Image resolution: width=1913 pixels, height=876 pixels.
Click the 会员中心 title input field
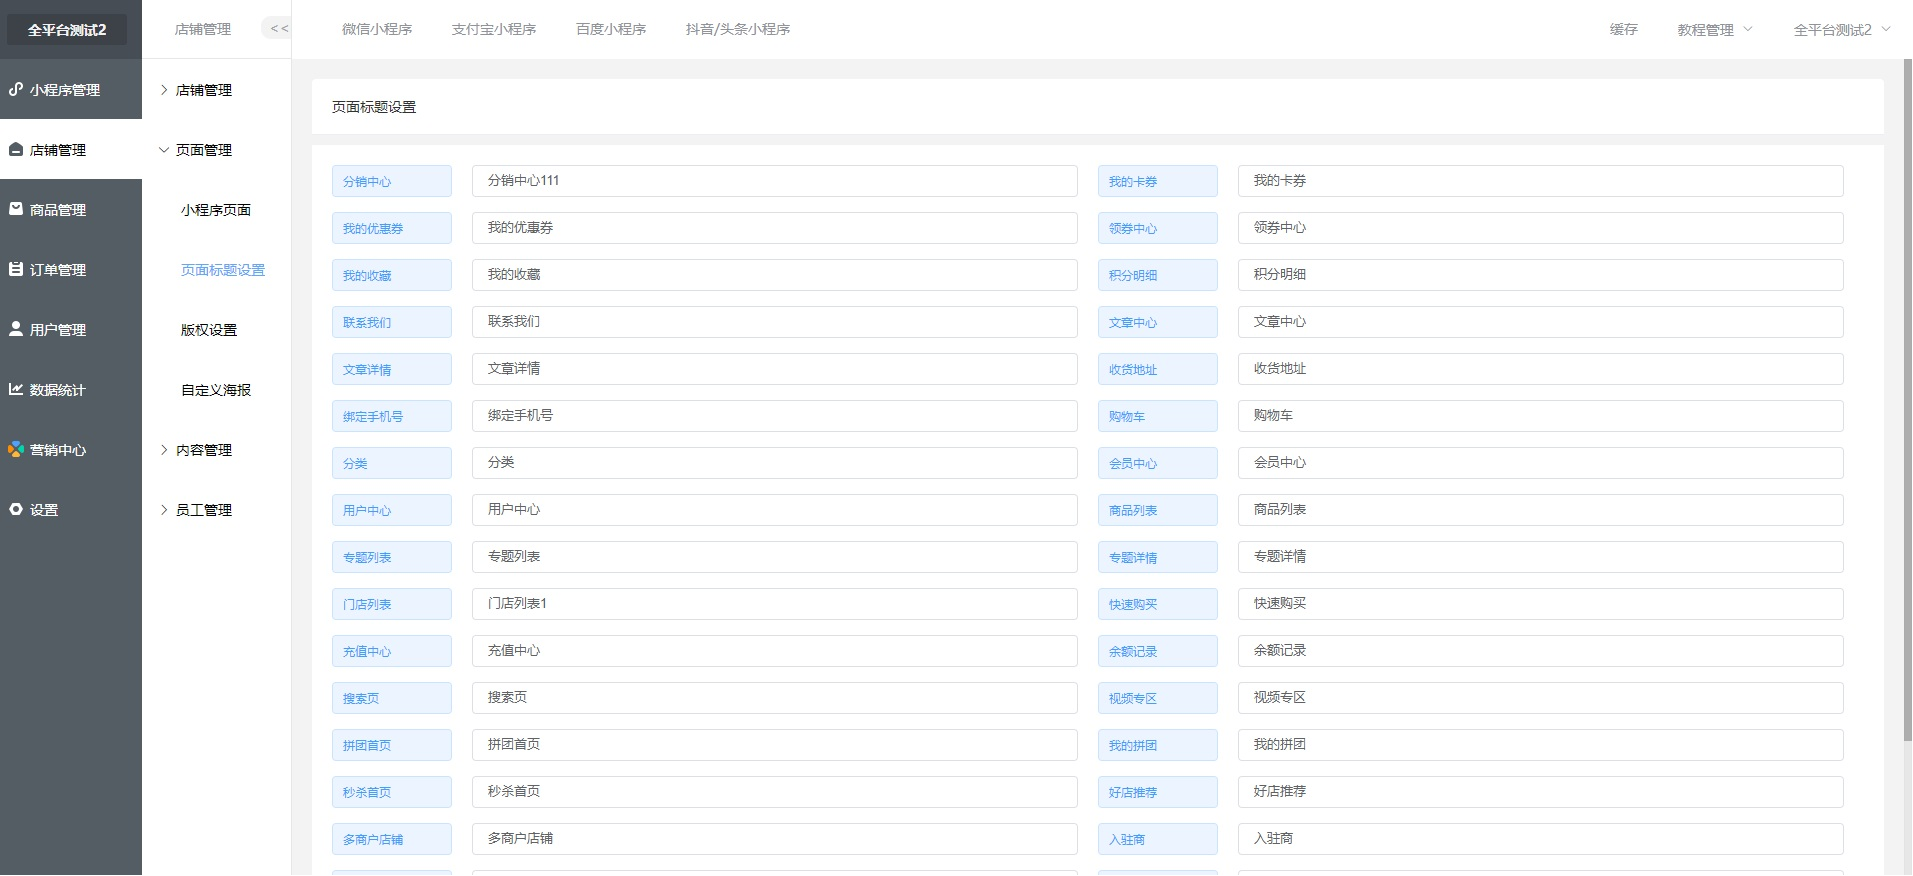pyautogui.click(x=1541, y=463)
